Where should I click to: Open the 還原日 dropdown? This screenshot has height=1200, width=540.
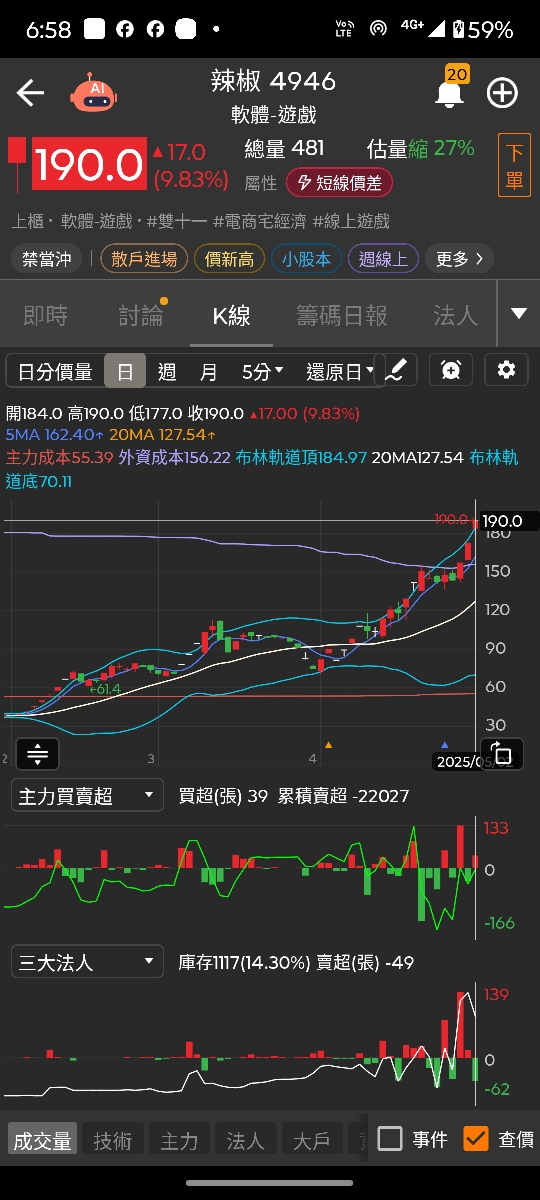[339, 372]
